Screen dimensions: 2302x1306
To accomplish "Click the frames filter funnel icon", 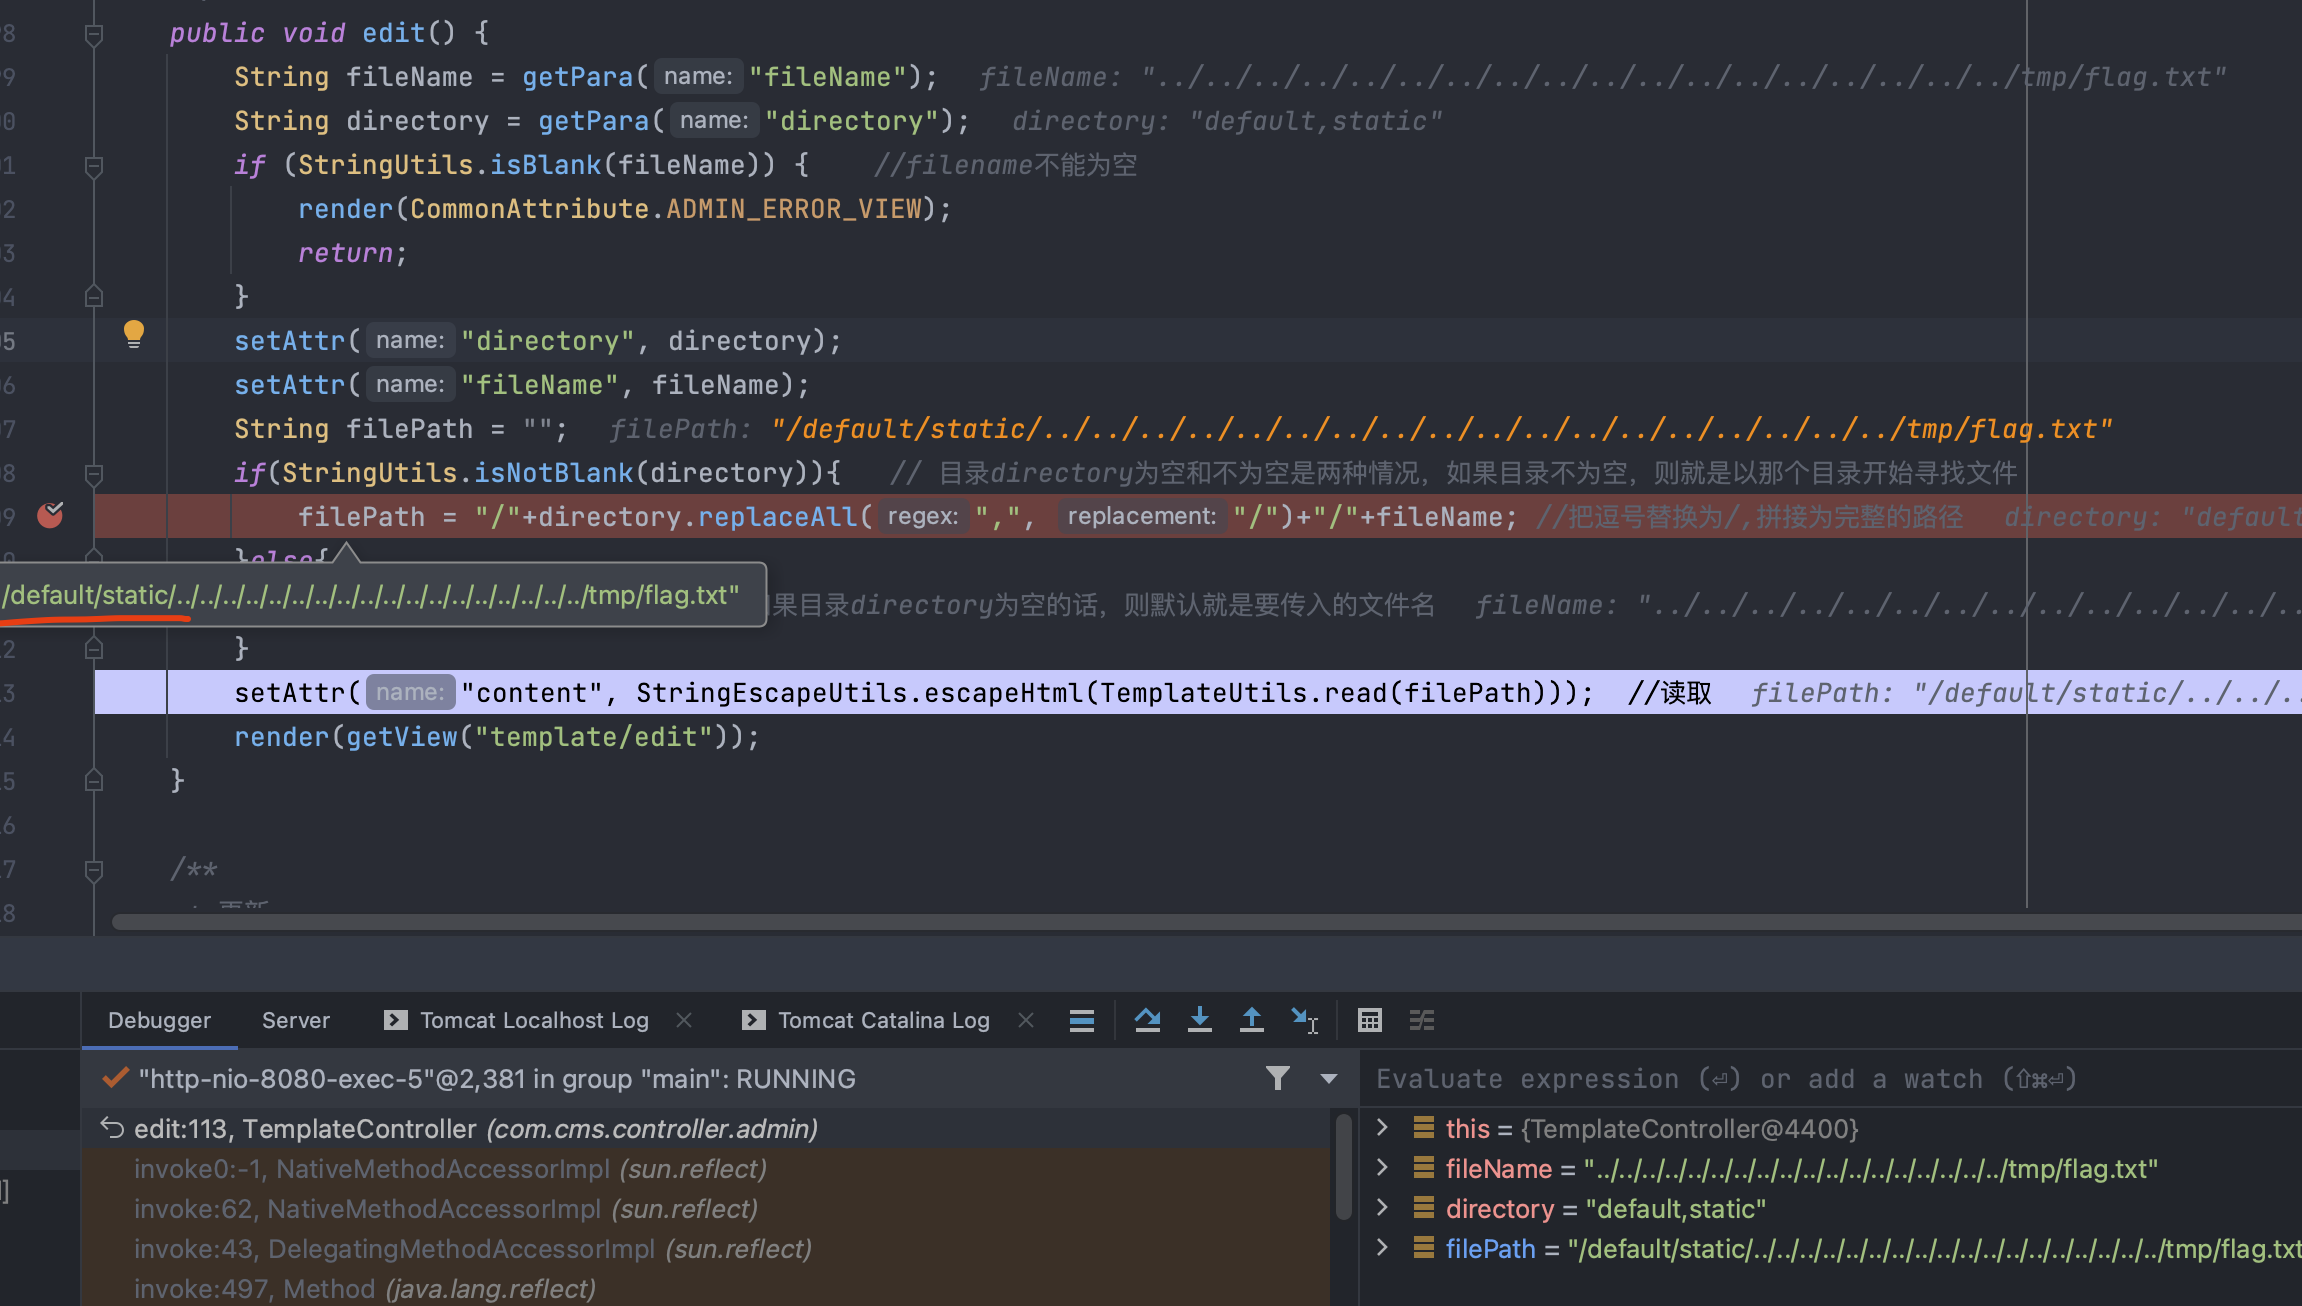I will [1277, 1078].
